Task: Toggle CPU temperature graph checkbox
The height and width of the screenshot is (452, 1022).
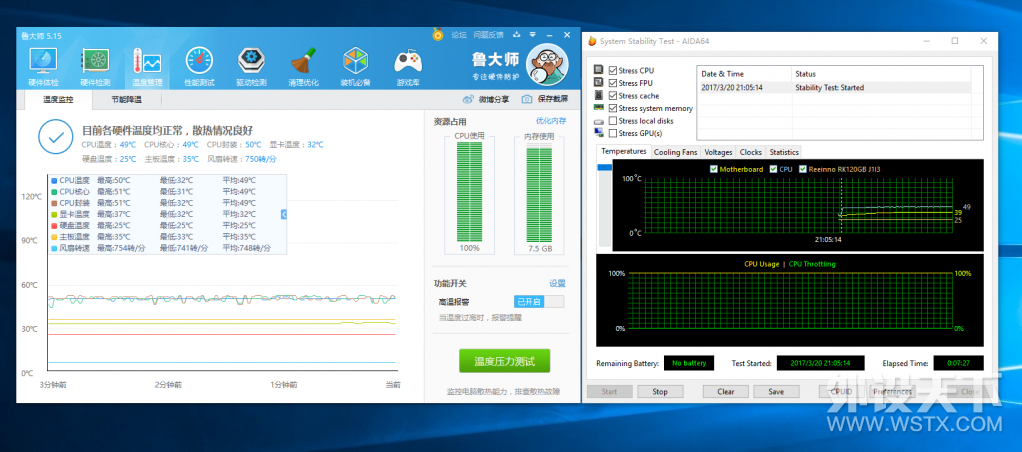Action: click(774, 169)
